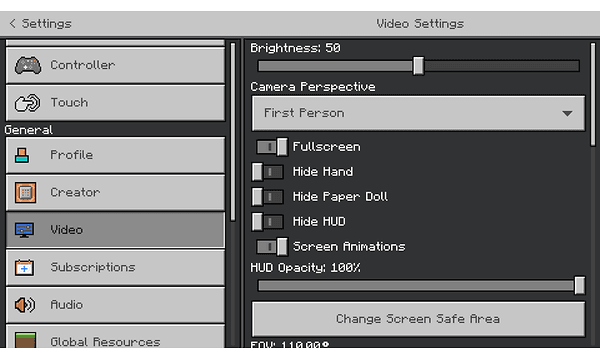Turn off Screen Animations toggle

pyautogui.click(x=272, y=247)
